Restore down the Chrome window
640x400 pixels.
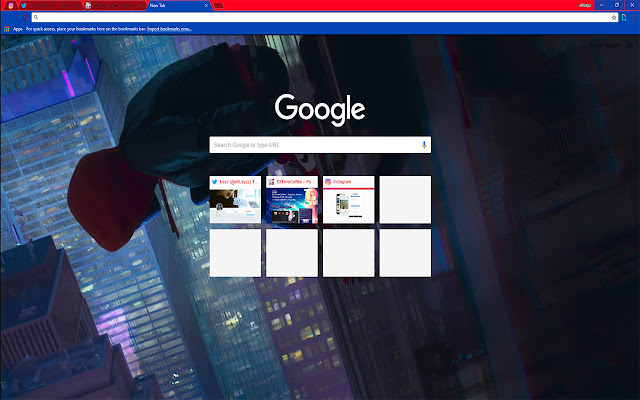click(x=617, y=5)
